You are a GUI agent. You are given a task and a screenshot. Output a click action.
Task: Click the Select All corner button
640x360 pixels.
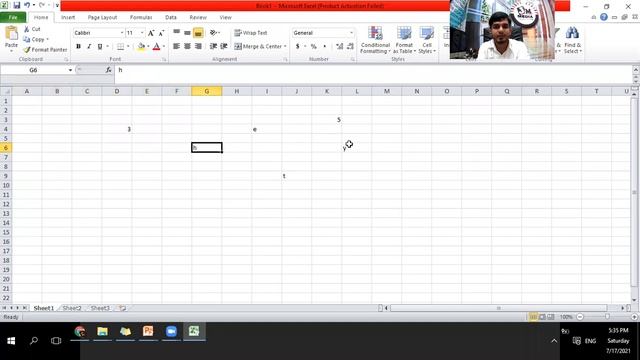click(x=6, y=91)
